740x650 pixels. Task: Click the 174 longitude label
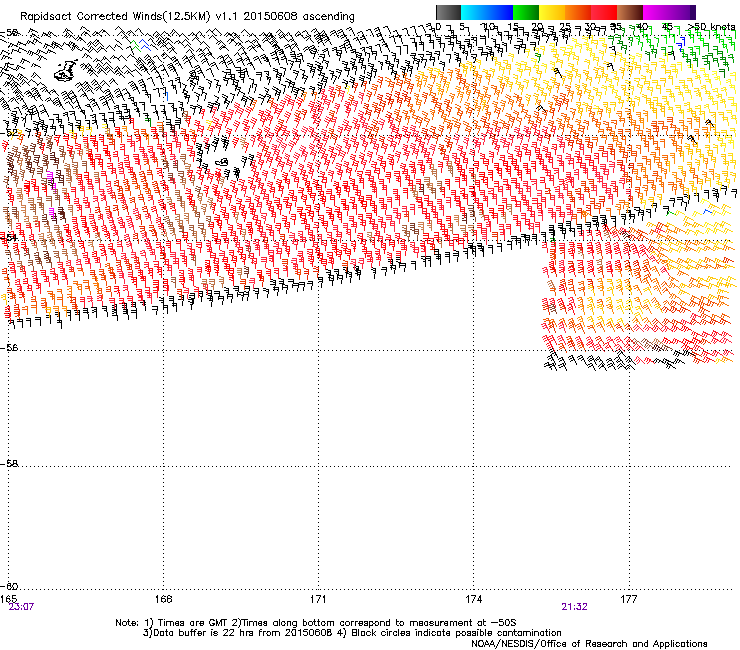point(473,599)
